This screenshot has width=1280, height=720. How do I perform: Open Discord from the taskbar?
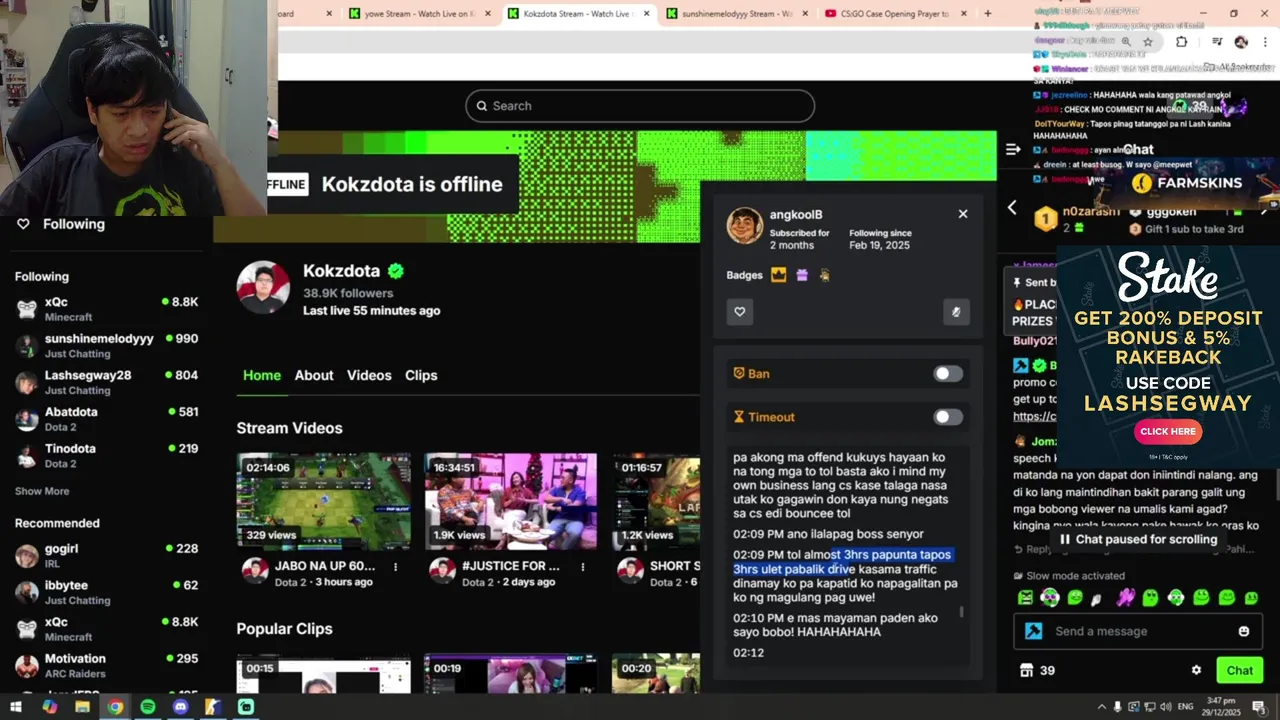pos(180,707)
